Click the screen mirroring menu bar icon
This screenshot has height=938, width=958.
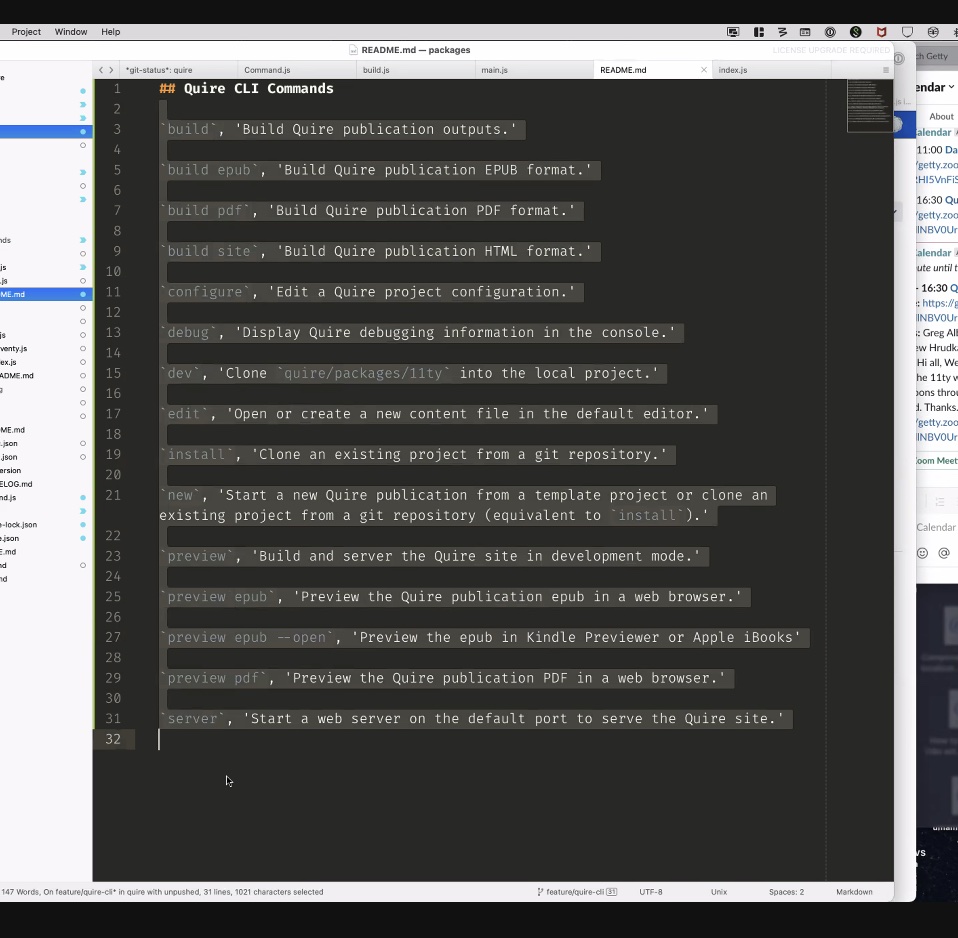733,32
